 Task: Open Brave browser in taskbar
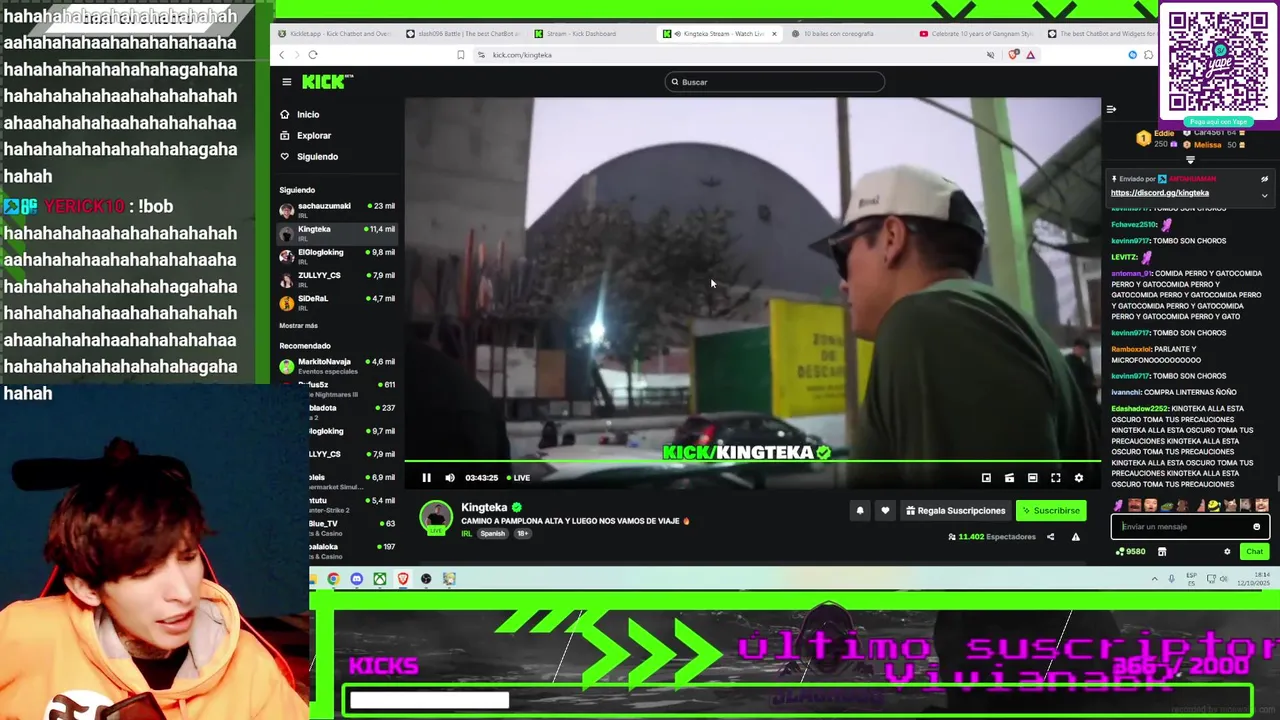point(403,579)
